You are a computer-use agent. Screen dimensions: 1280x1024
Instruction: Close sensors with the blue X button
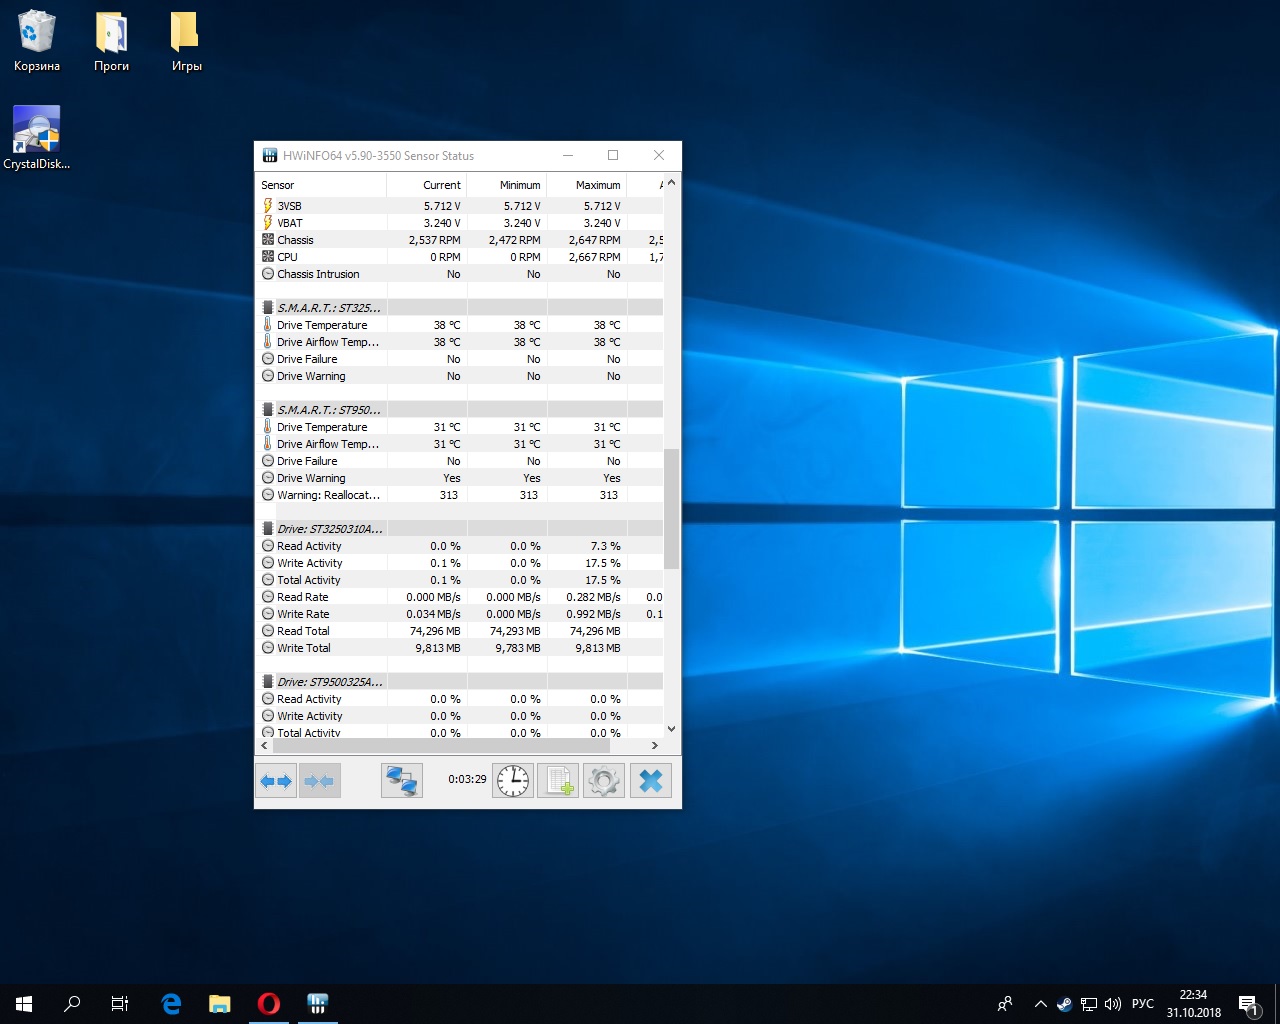point(651,781)
